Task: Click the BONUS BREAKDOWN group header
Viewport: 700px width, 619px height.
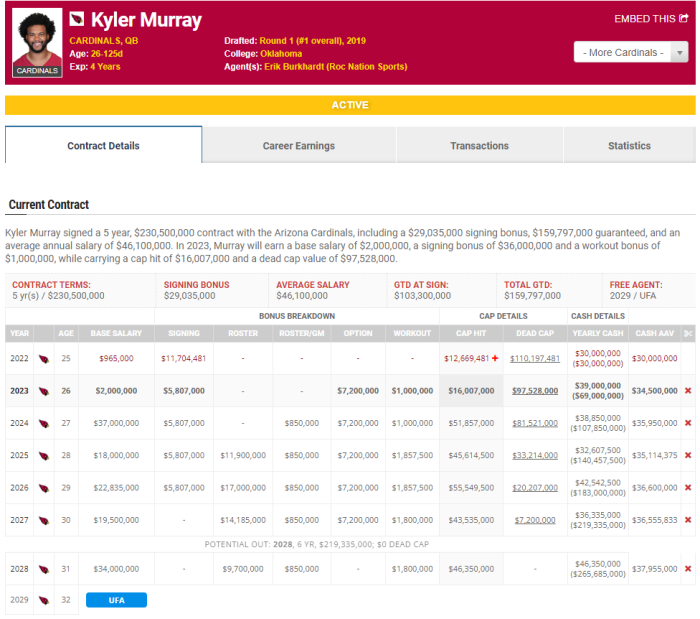Action: point(297,316)
